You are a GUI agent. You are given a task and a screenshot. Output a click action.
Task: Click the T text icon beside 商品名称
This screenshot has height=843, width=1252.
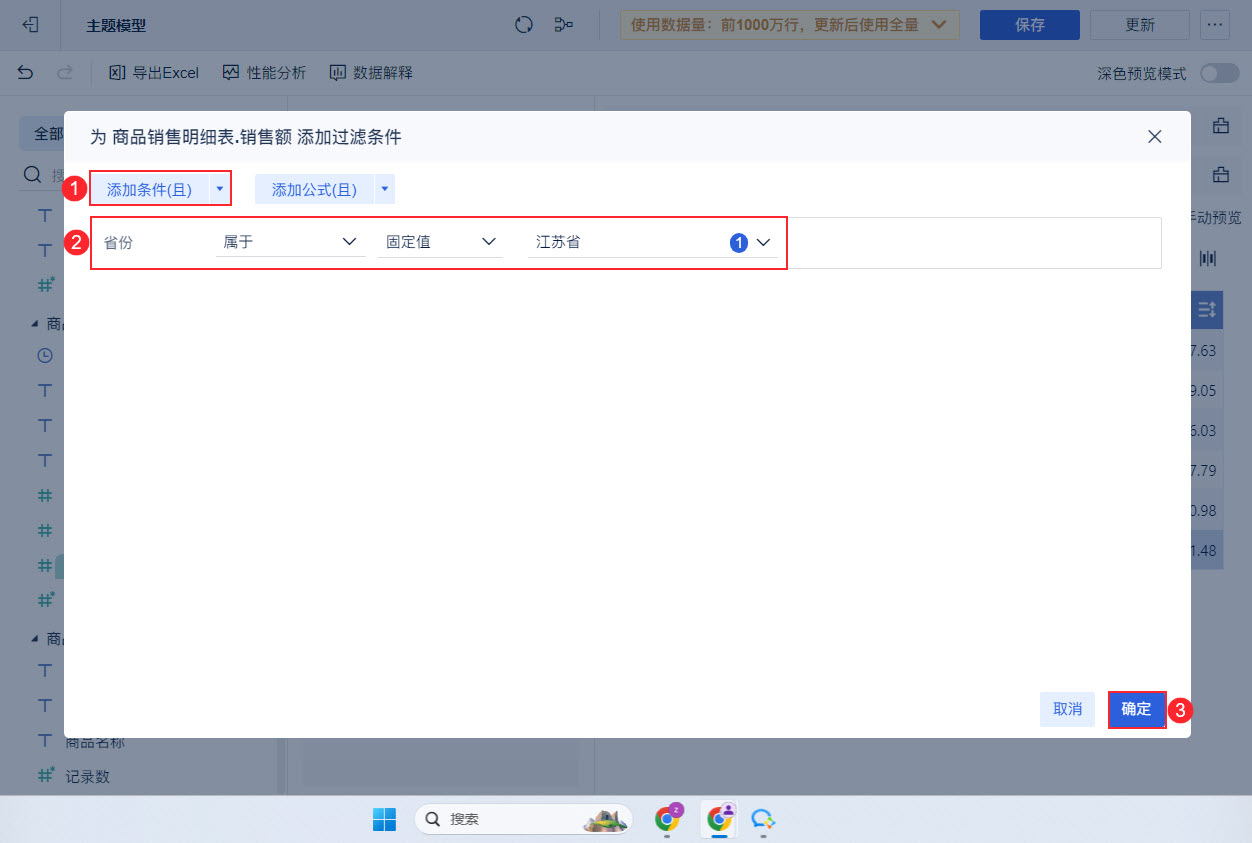coord(44,741)
